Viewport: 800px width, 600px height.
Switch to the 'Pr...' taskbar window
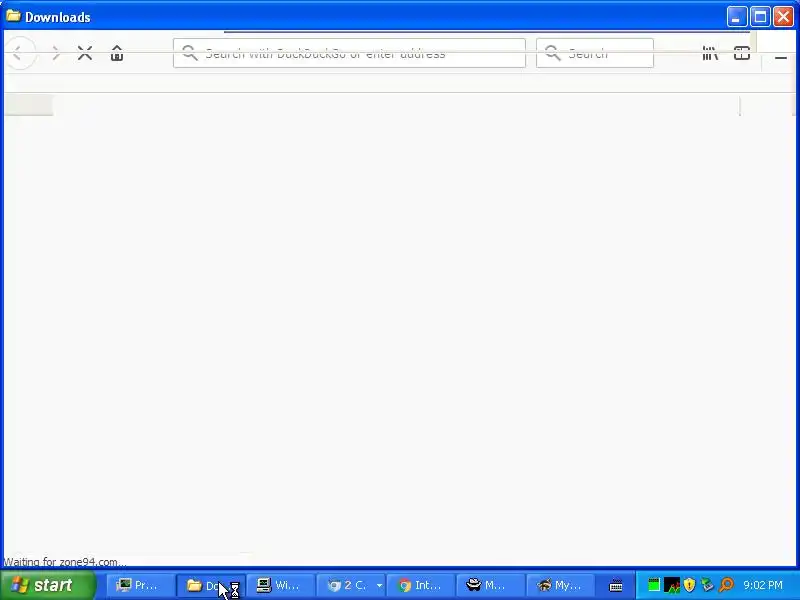point(140,585)
